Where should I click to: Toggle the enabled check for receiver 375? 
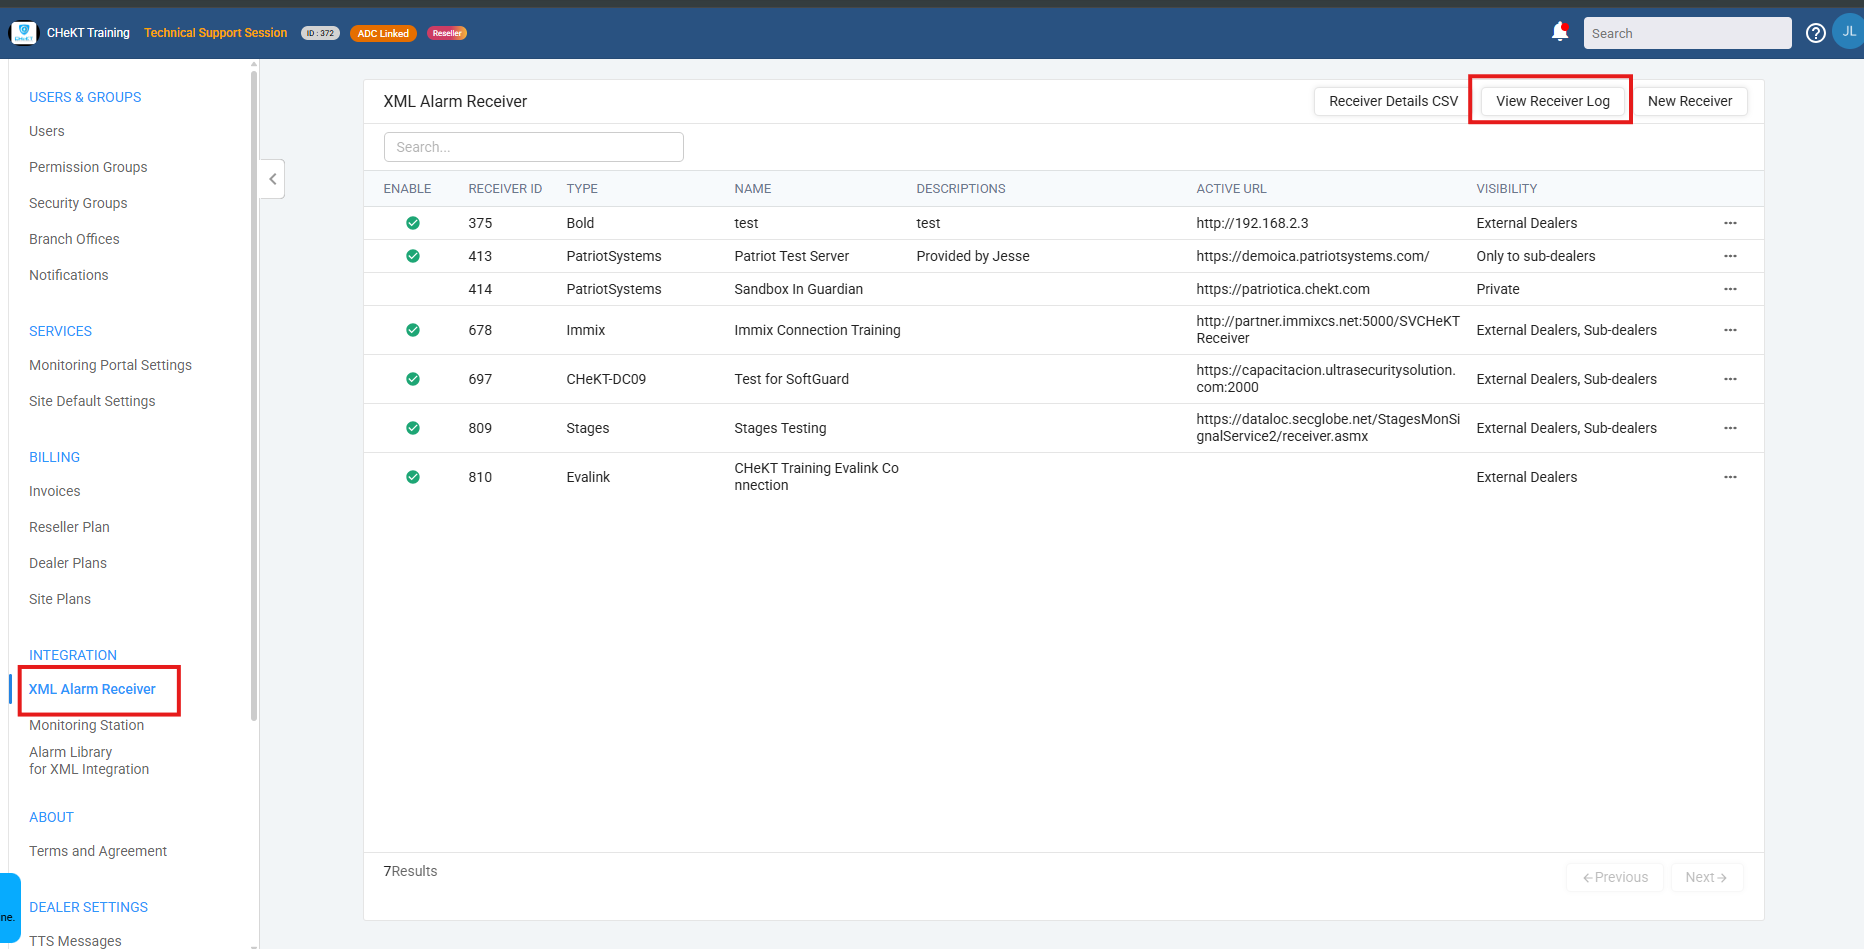(x=413, y=223)
